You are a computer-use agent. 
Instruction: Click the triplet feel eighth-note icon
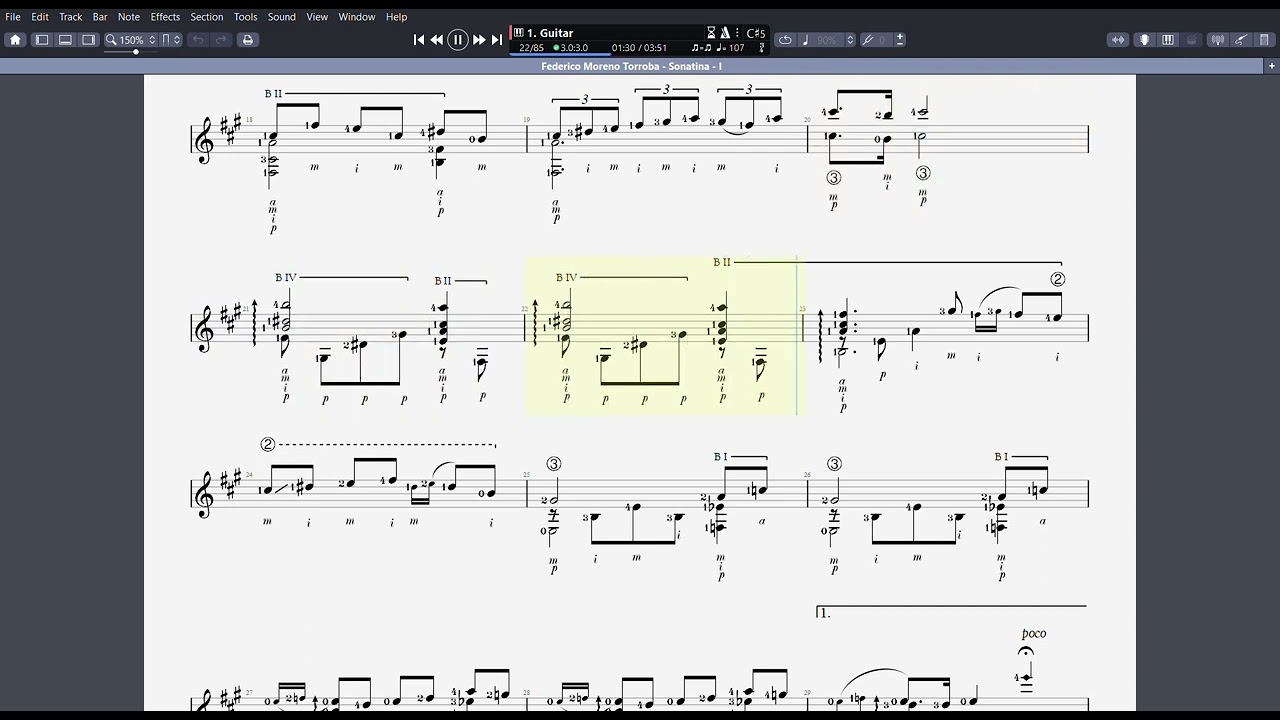click(701, 48)
